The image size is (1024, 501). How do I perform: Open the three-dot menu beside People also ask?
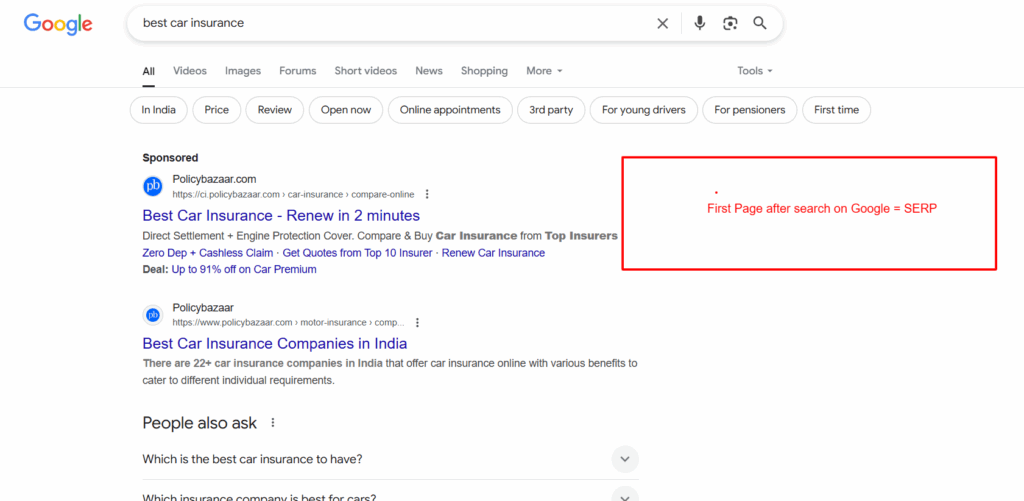273,423
